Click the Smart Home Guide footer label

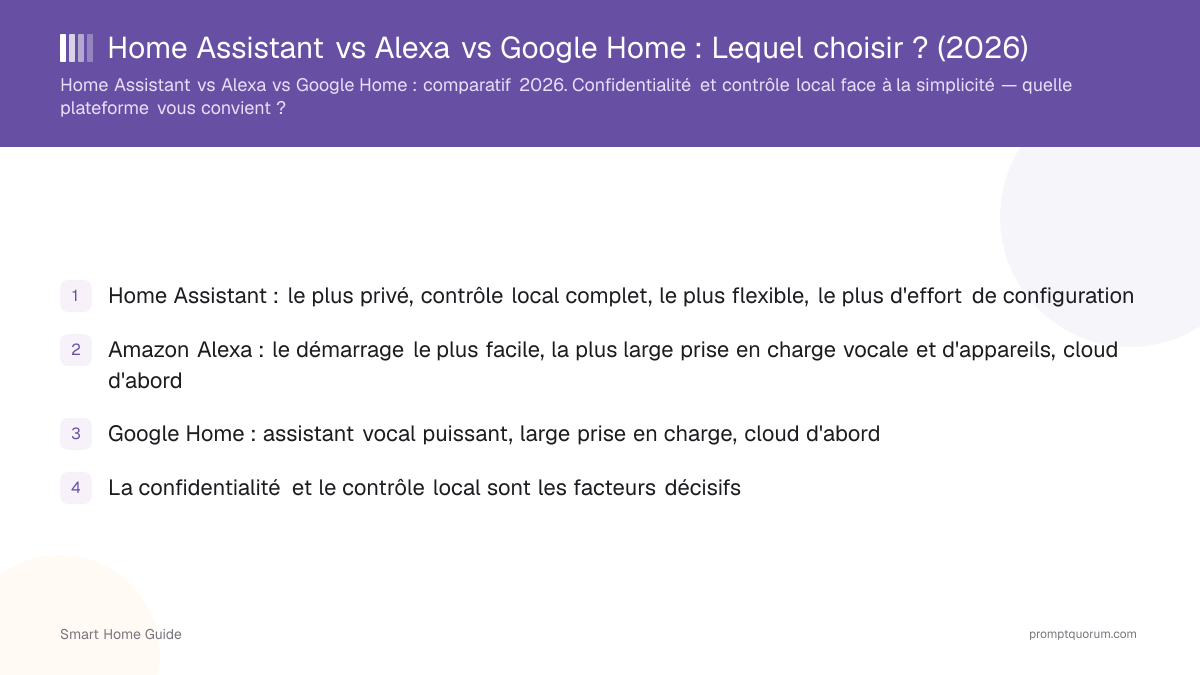click(x=121, y=634)
